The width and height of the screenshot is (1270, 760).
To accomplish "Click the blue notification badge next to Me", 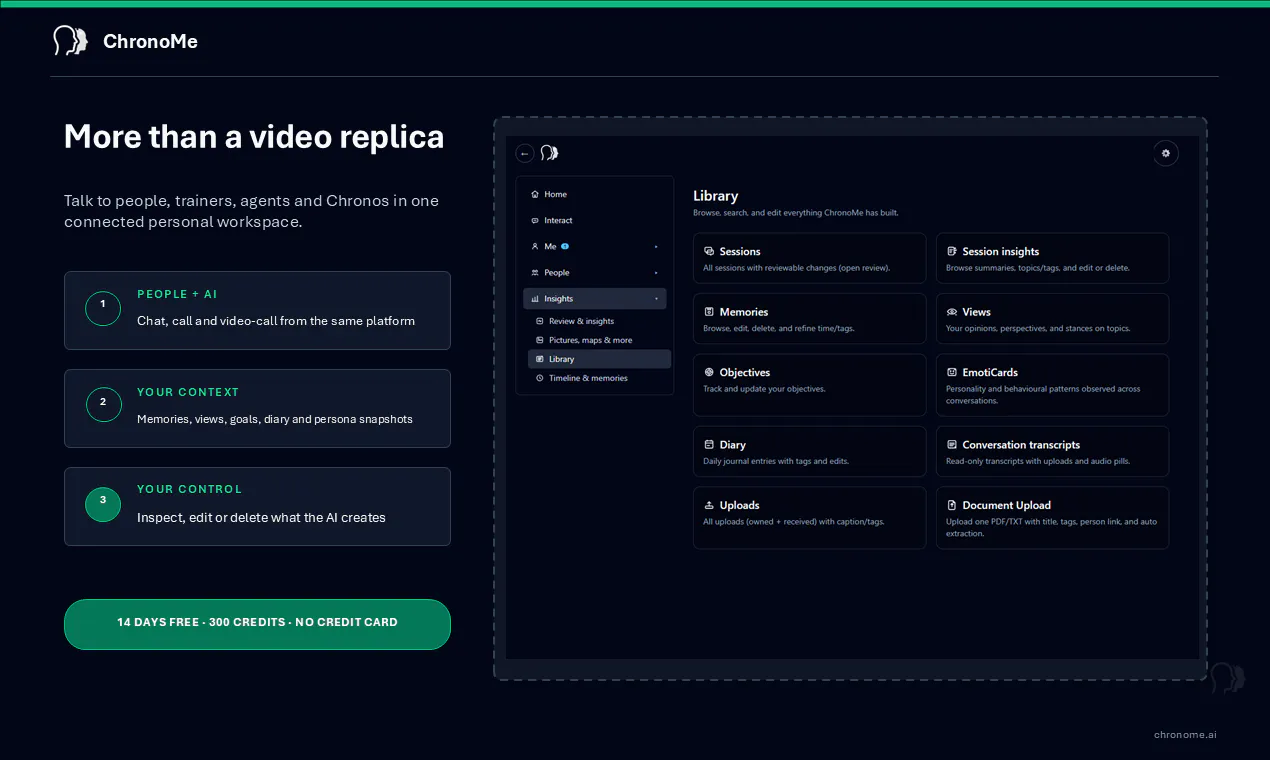I will pyautogui.click(x=565, y=246).
